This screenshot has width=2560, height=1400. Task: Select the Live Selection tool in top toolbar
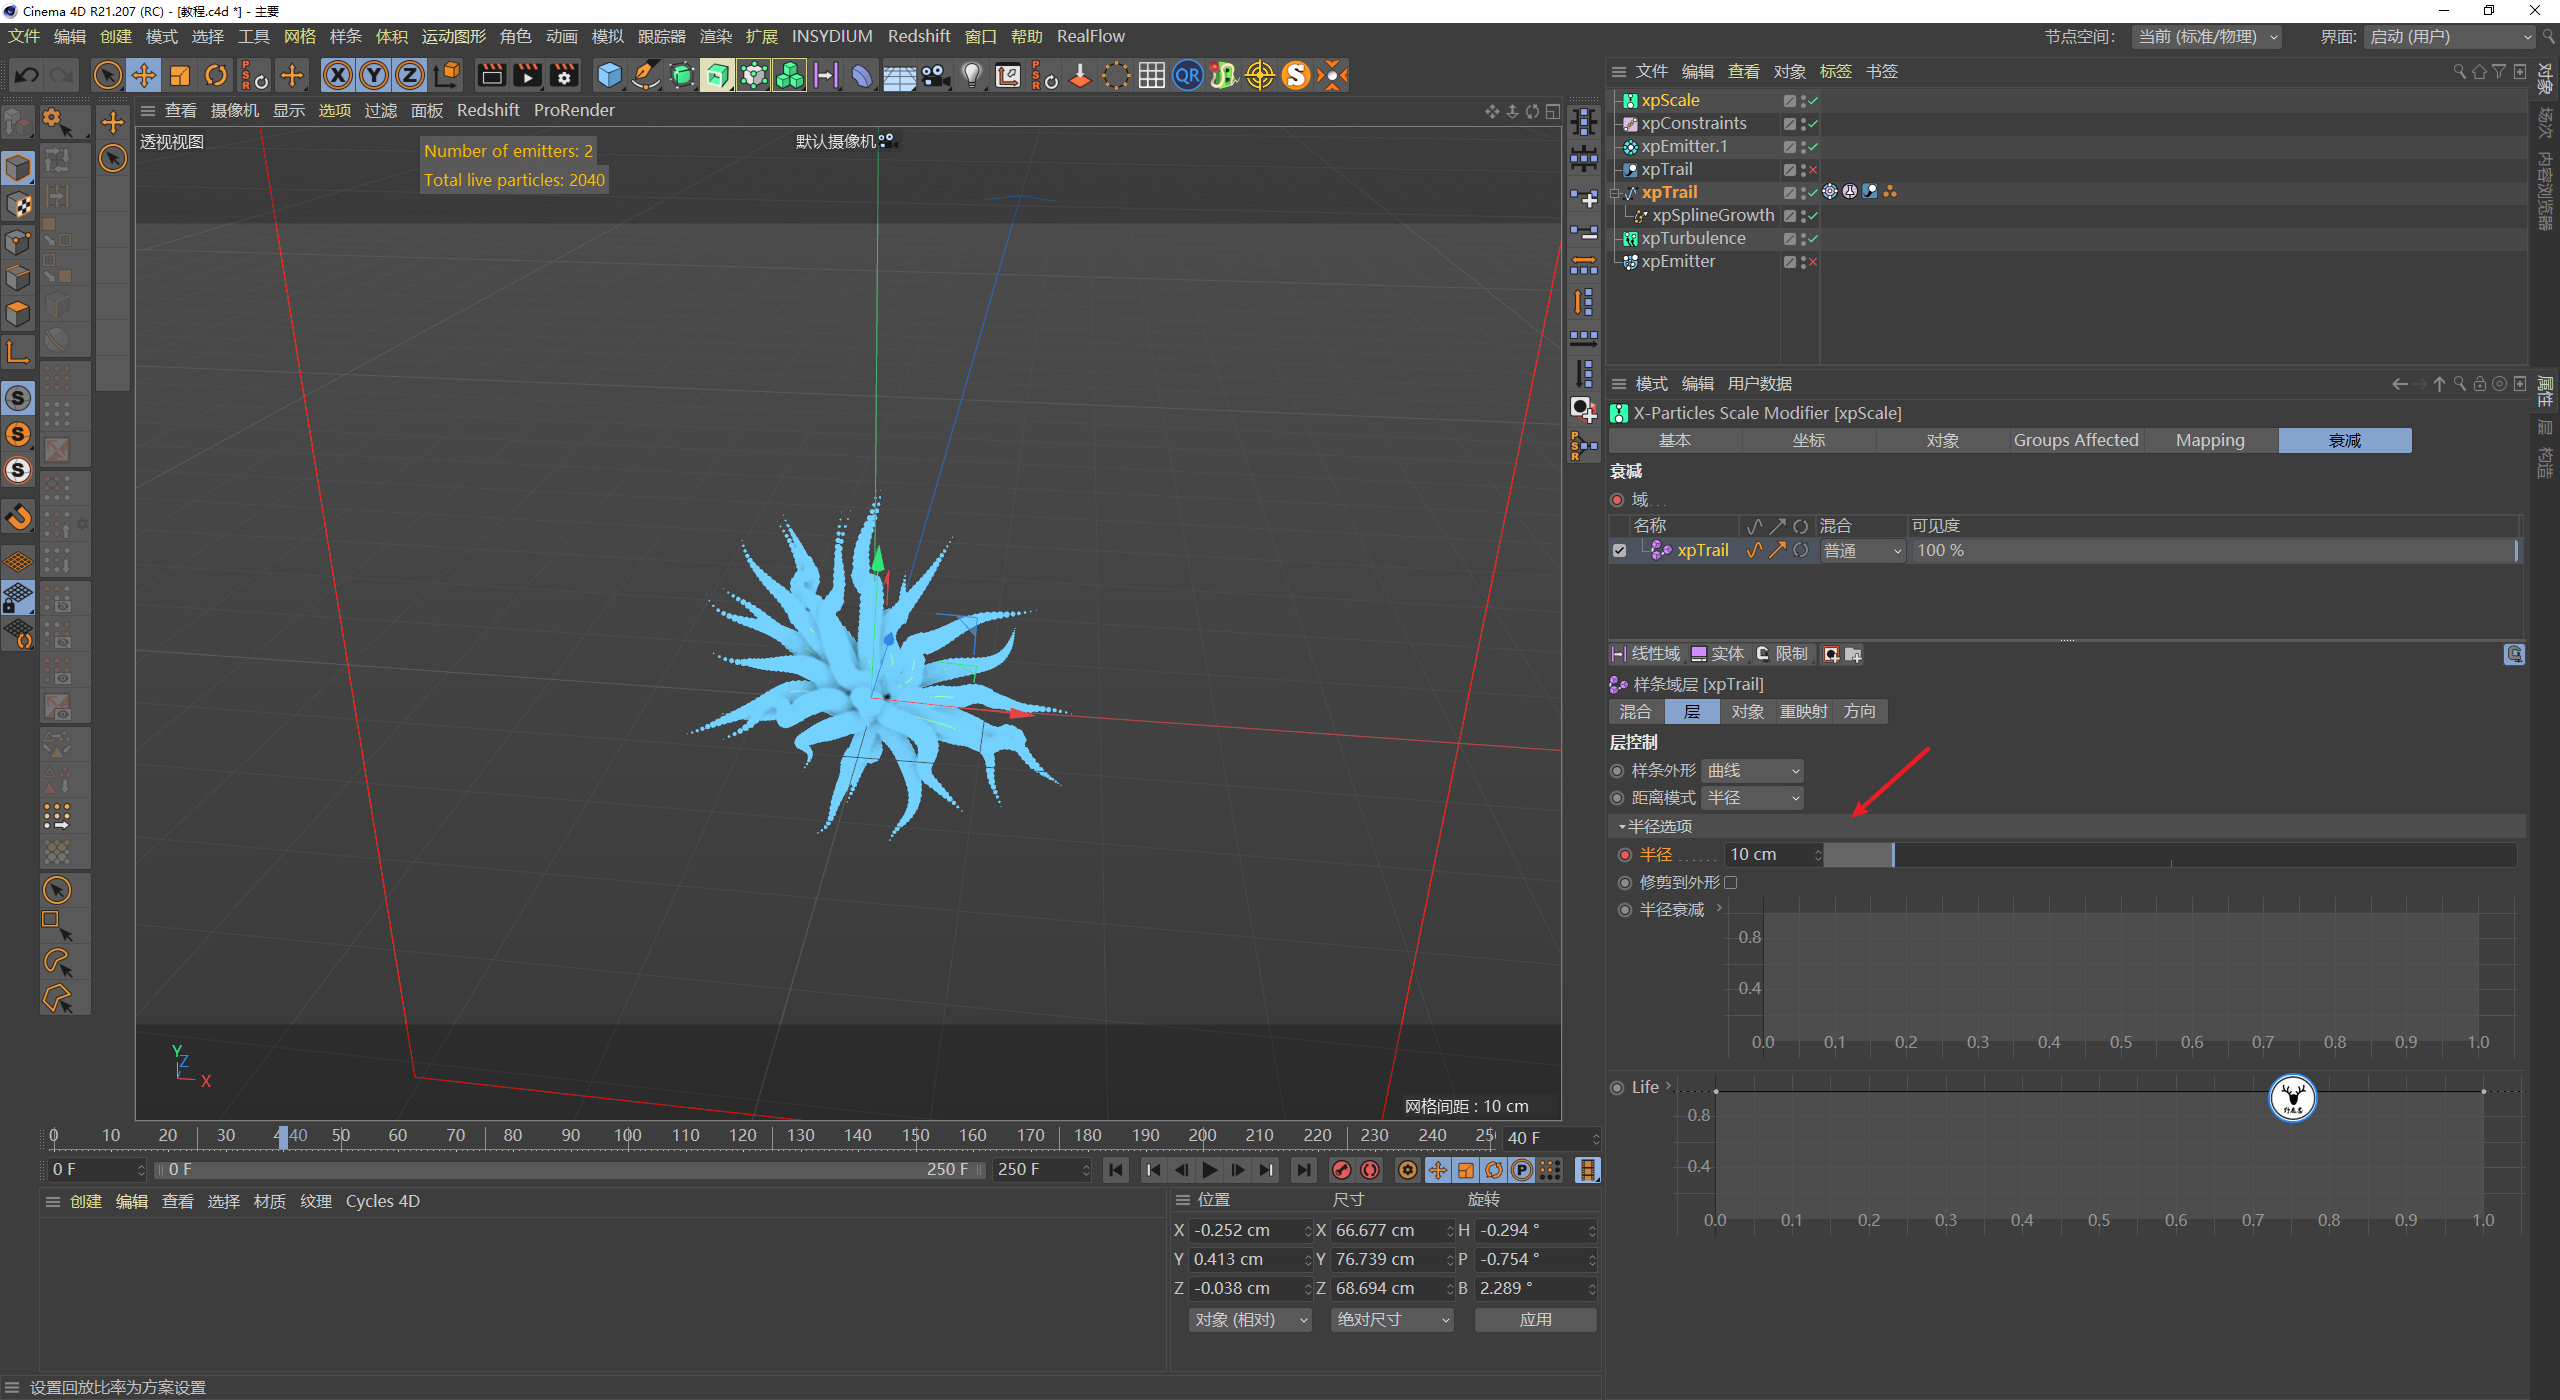107,75
